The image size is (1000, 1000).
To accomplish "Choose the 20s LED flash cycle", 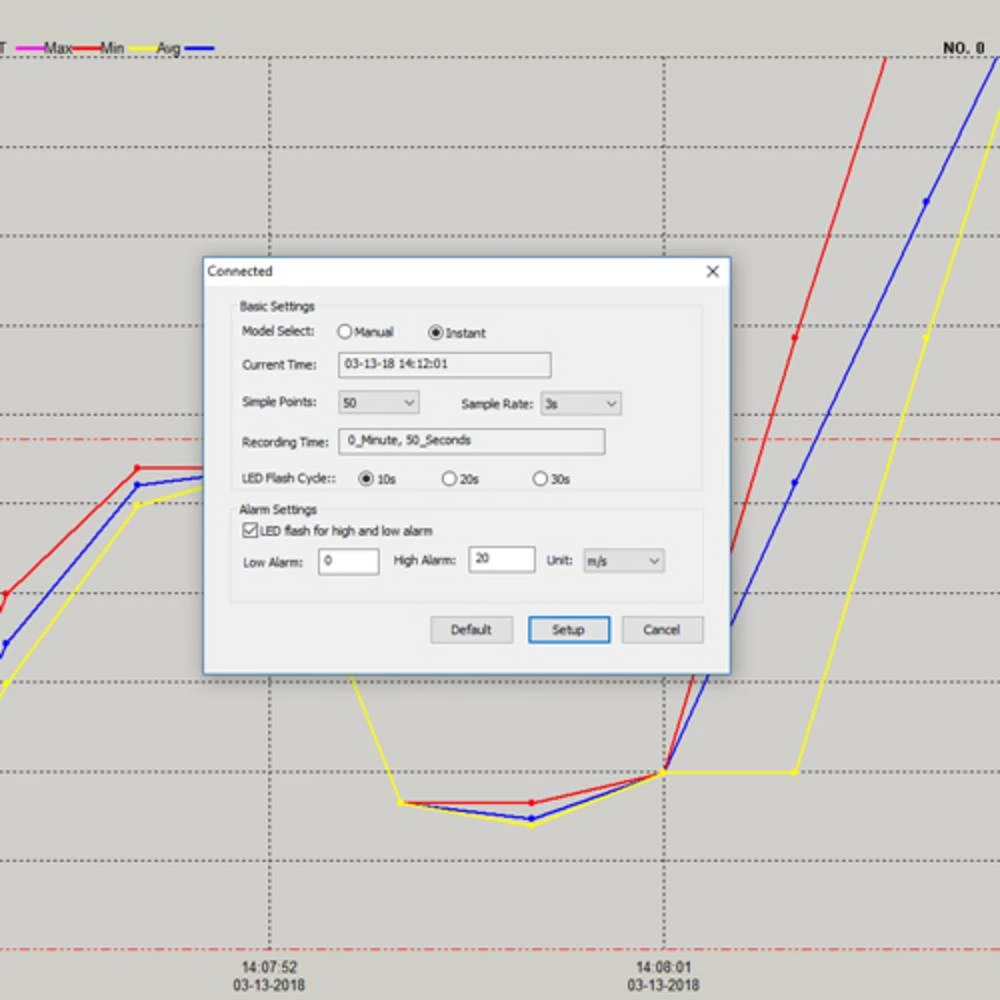I will (x=450, y=479).
